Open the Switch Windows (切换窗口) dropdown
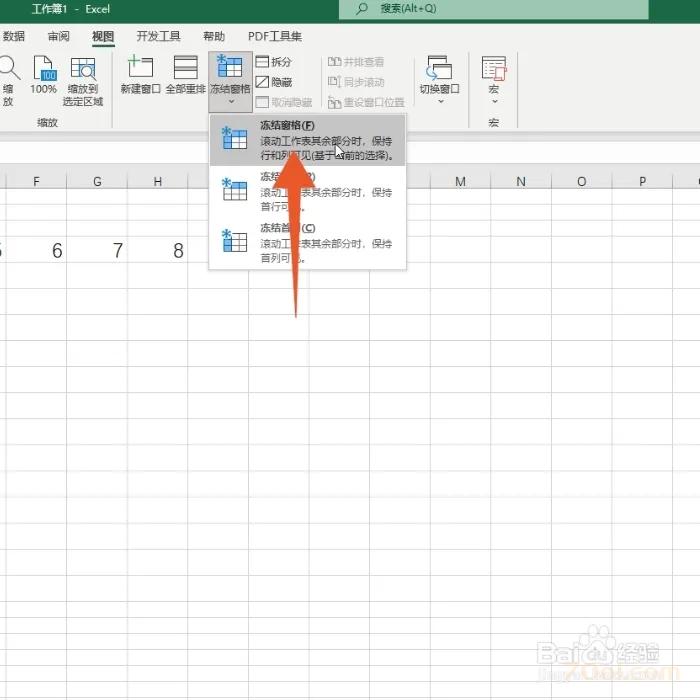 click(x=439, y=81)
